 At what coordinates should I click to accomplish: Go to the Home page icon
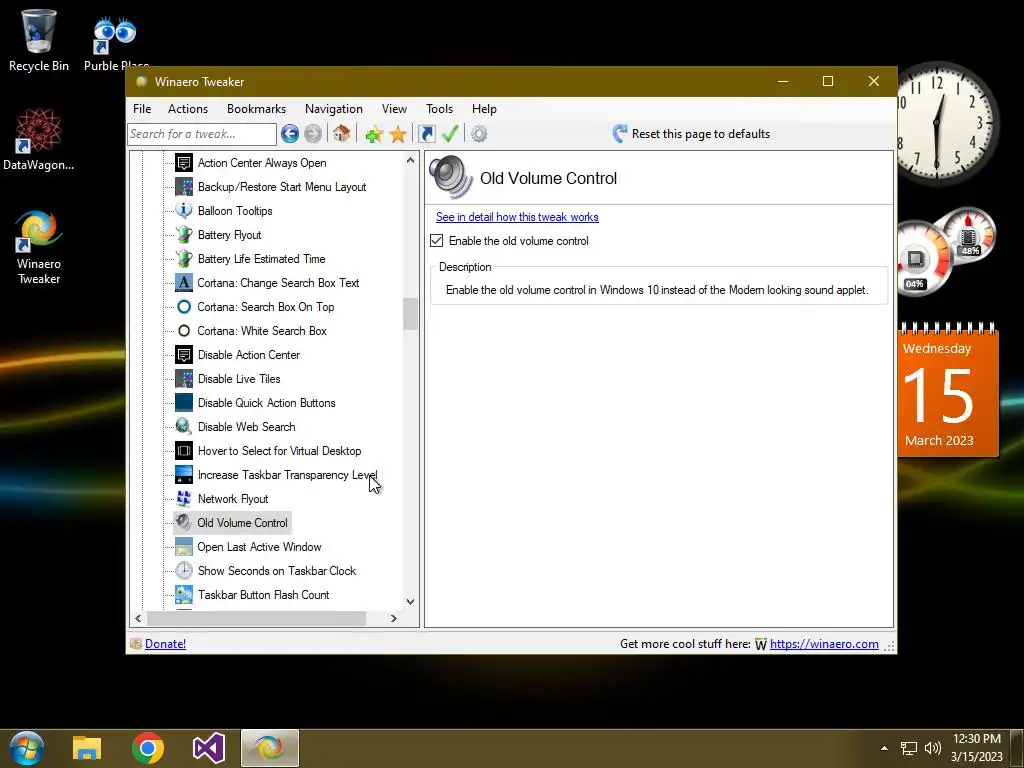pyautogui.click(x=341, y=134)
